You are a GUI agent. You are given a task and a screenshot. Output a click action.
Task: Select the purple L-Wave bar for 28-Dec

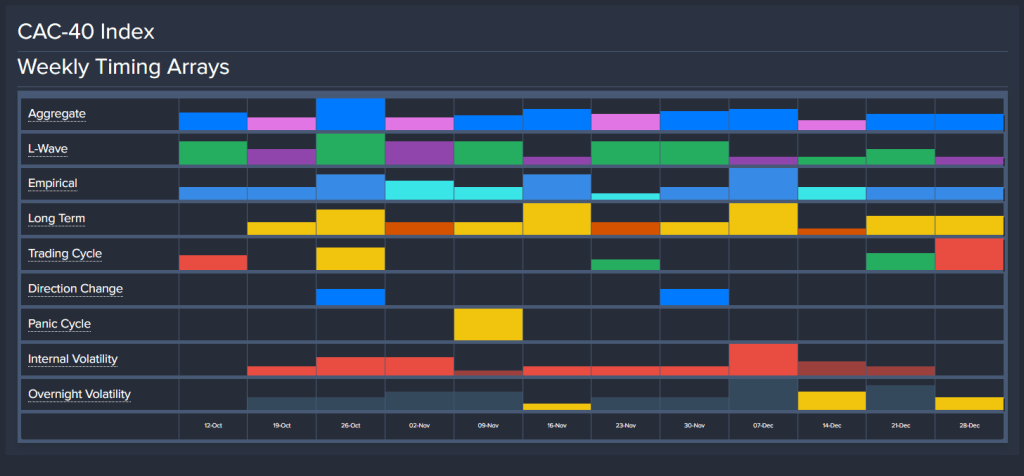(x=969, y=161)
